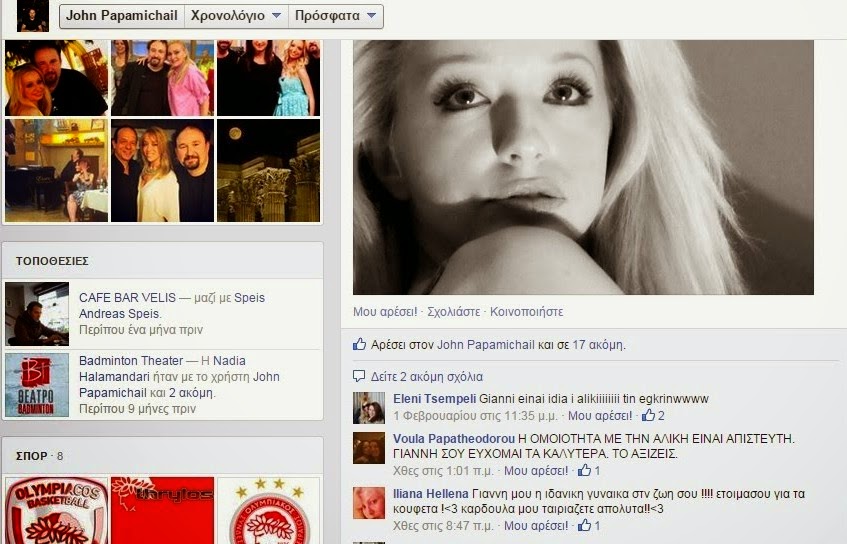Click thumbs-up icon on Voula Papatheodorou's comment
The width and height of the screenshot is (847, 544).
point(585,470)
